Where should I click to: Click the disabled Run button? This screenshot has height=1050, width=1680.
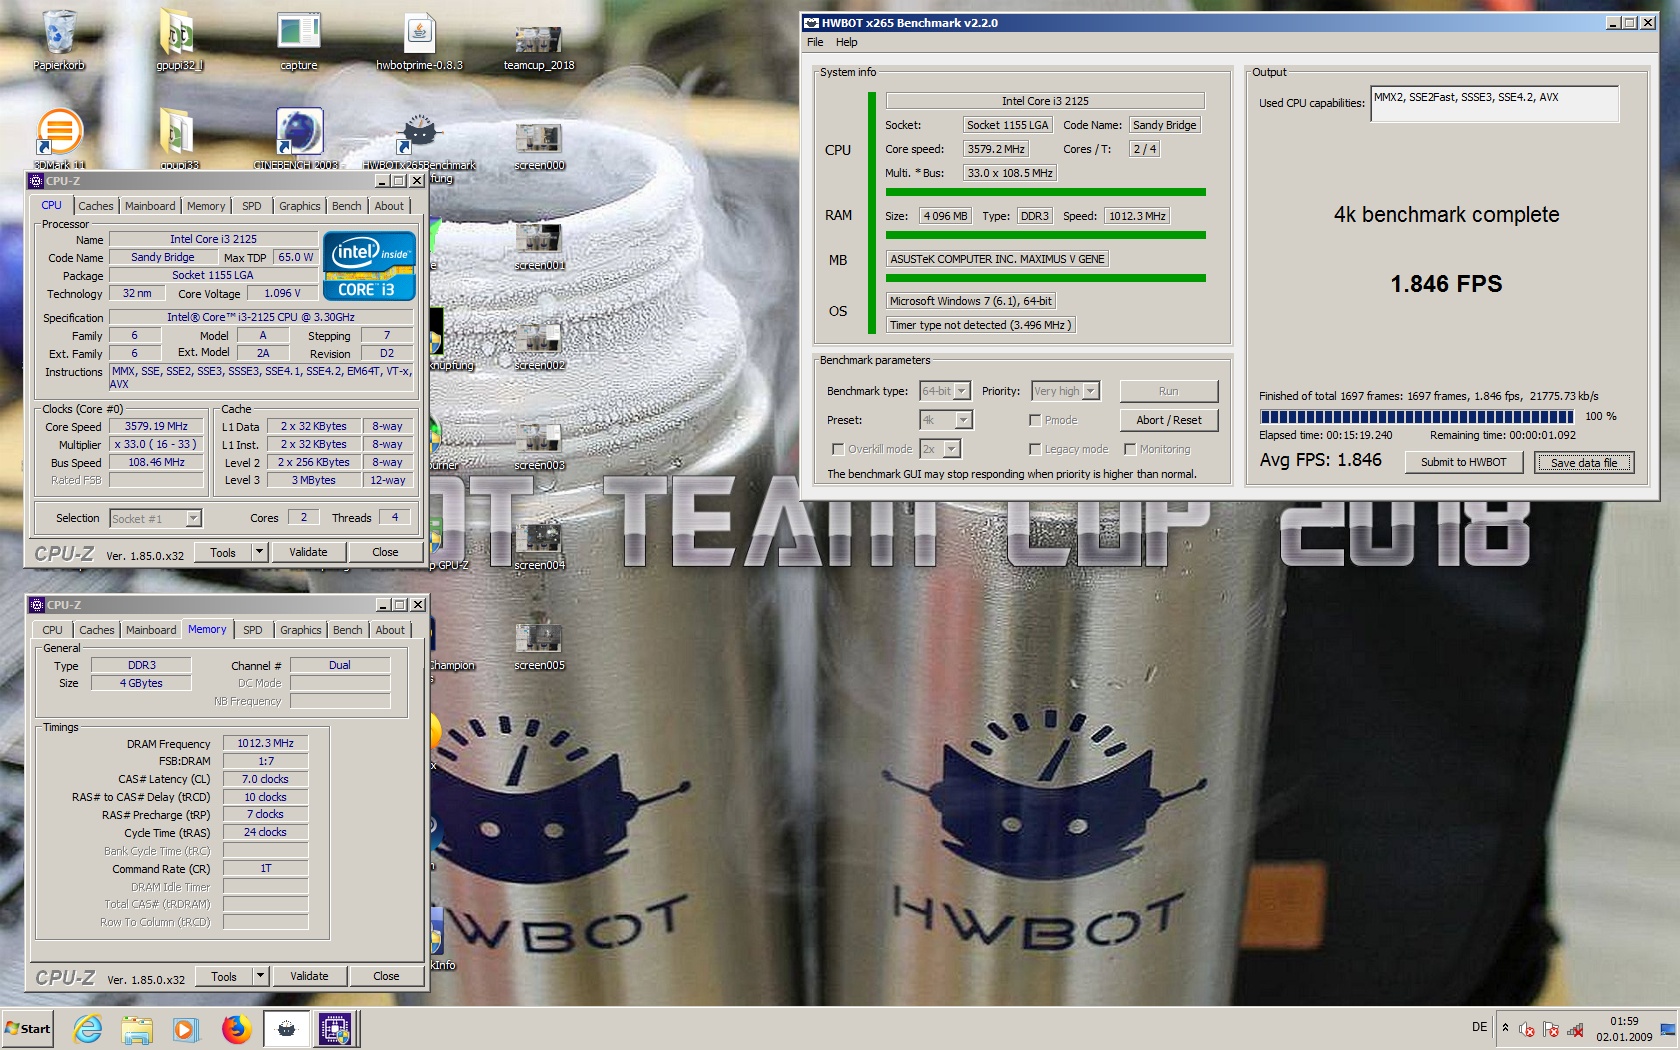[1169, 391]
